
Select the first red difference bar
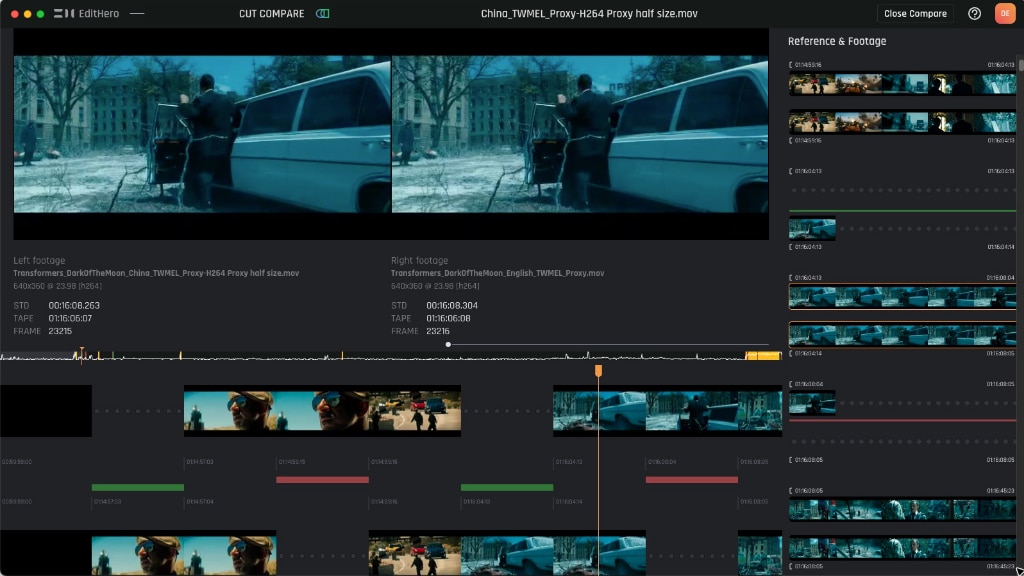point(322,479)
